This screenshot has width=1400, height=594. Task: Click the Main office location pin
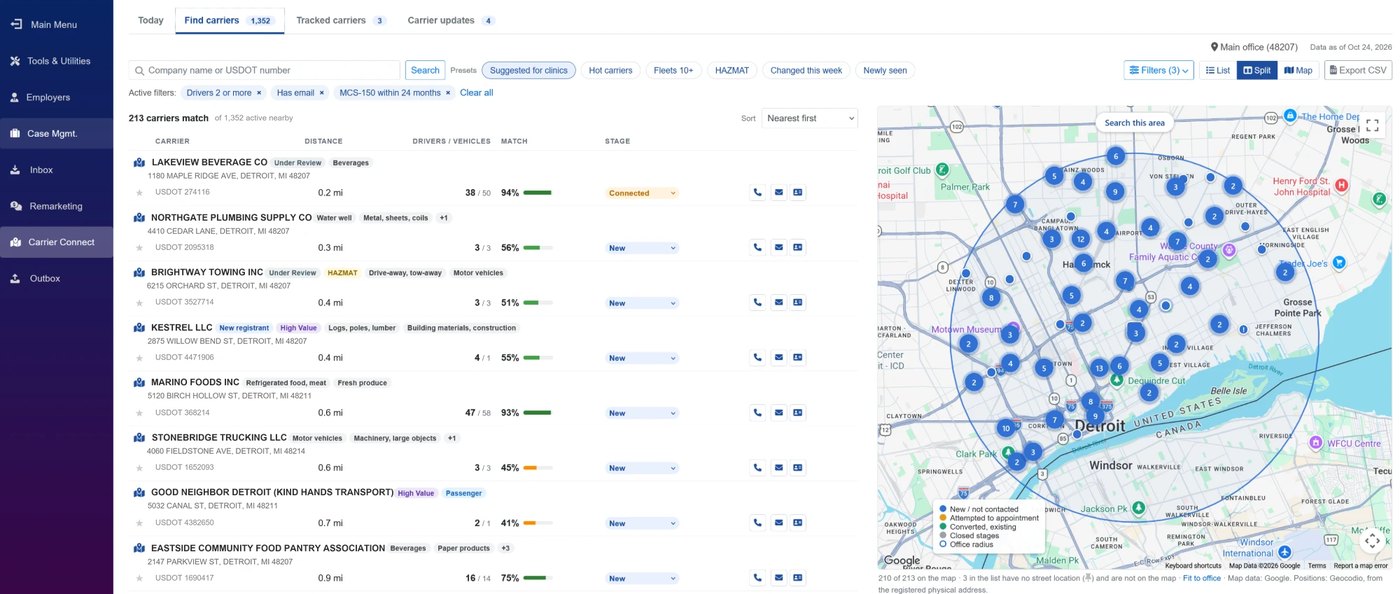click(1214, 47)
